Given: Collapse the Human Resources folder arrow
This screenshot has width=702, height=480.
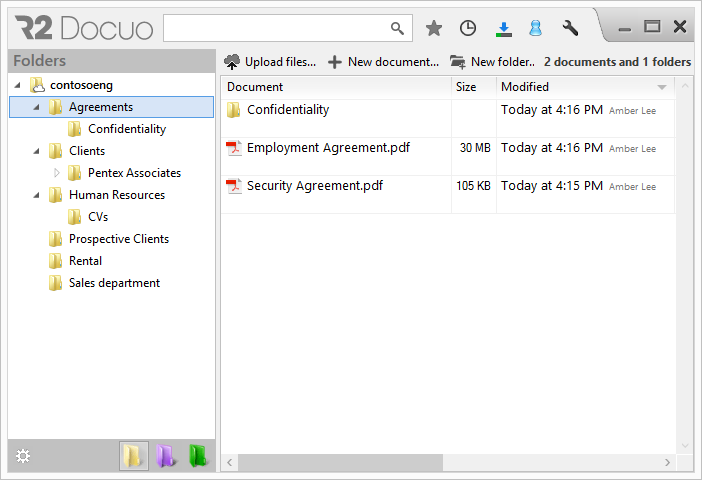Looking at the screenshot, I should coord(37,195).
